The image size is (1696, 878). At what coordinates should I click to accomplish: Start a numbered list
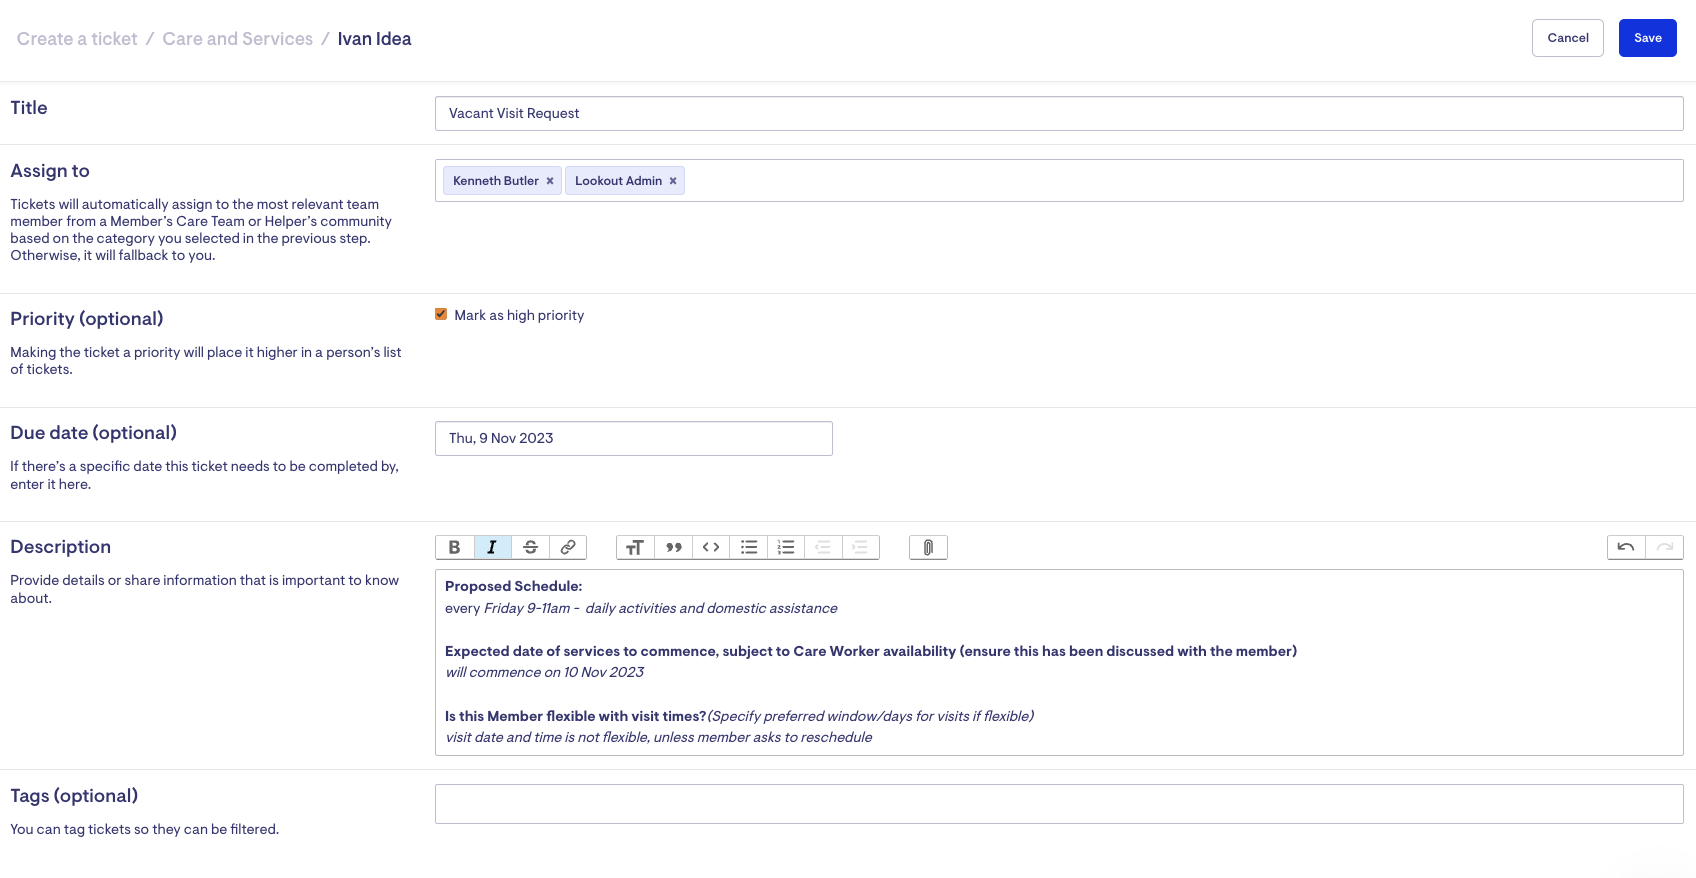tap(786, 547)
